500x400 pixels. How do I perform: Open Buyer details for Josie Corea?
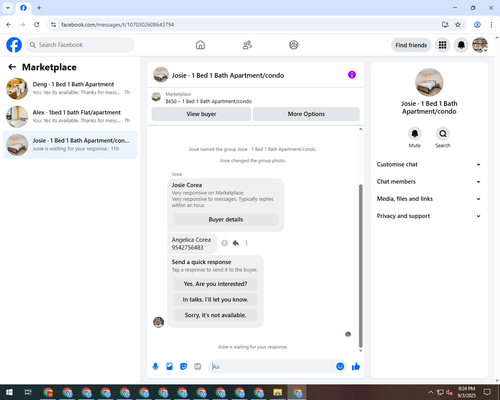(226, 219)
